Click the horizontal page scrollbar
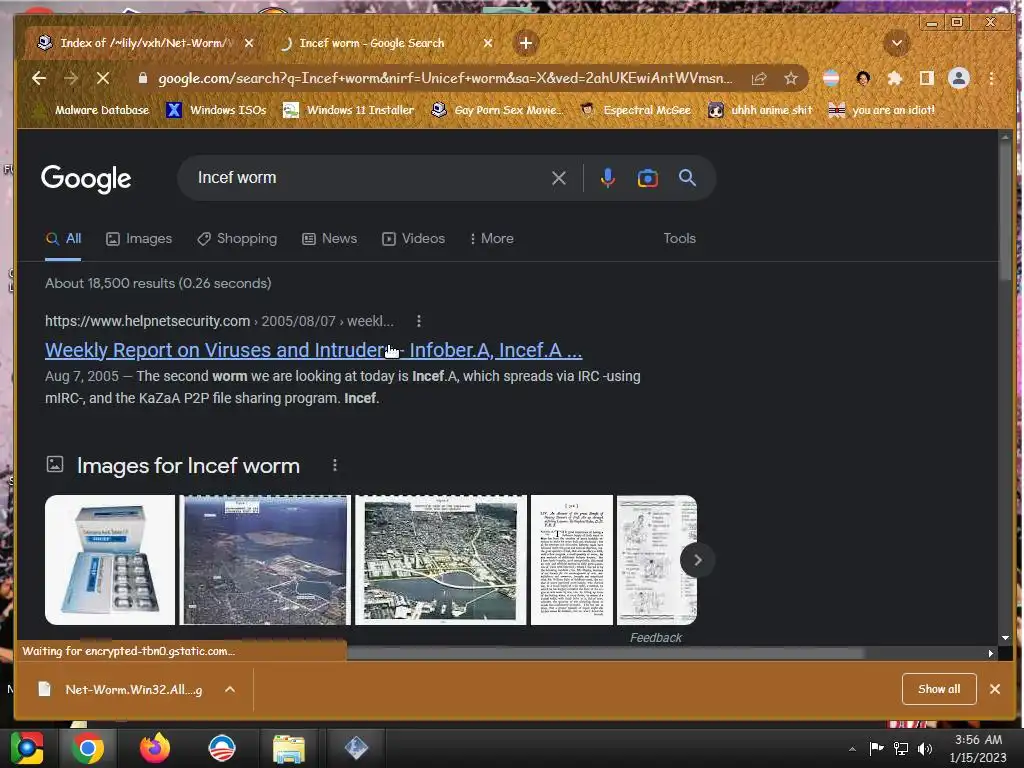Screen dimensions: 1024x768 tap(605, 653)
